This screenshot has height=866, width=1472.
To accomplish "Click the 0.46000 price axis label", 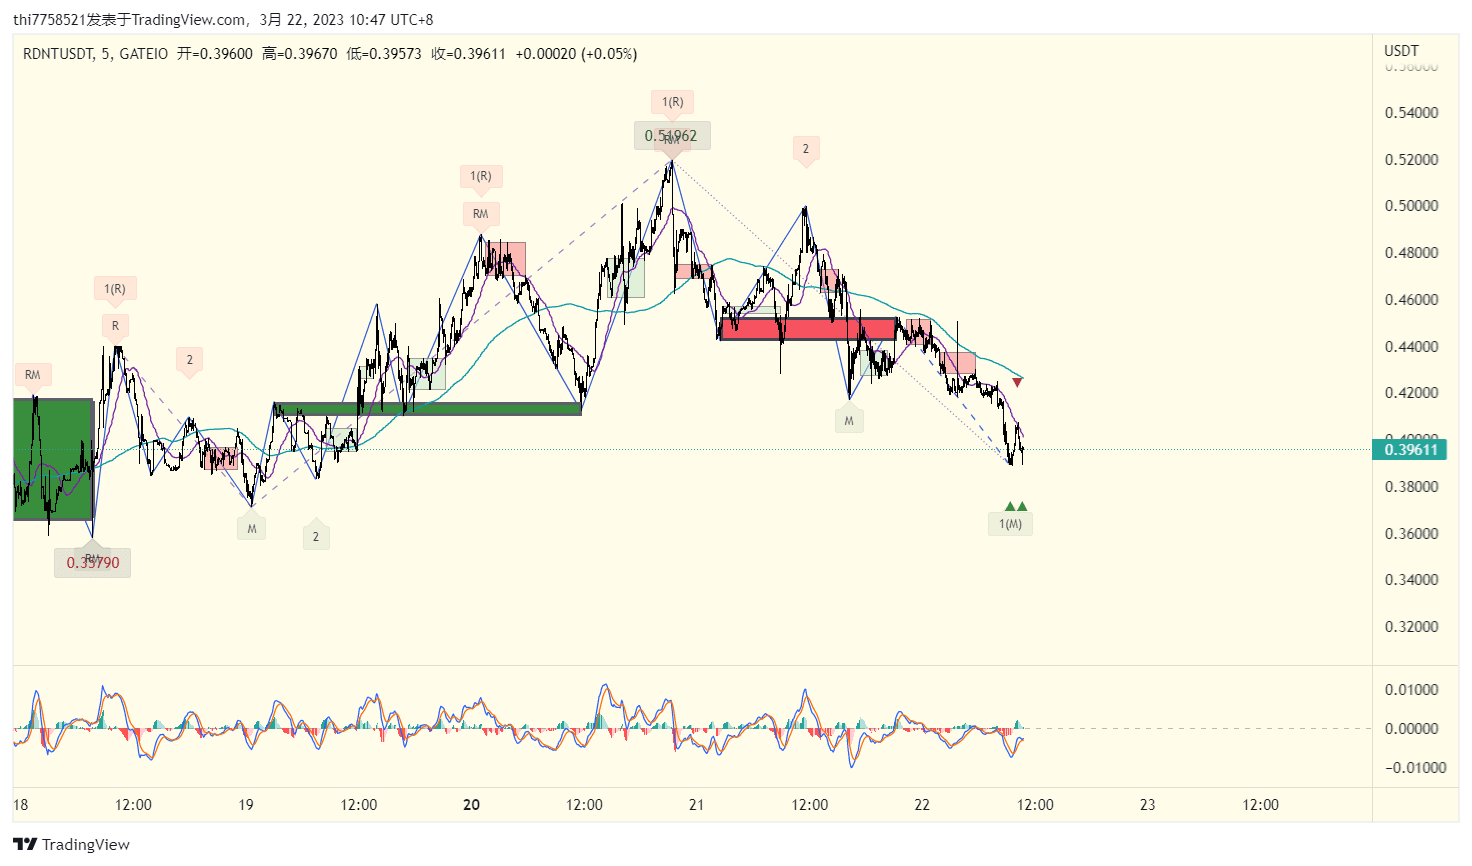I will coord(1411,300).
